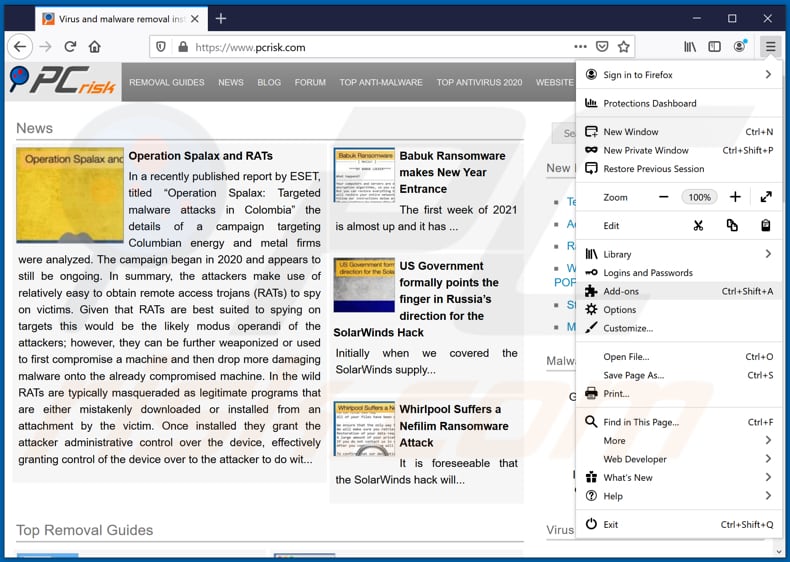Paste using the clipboard icon

point(766,225)
